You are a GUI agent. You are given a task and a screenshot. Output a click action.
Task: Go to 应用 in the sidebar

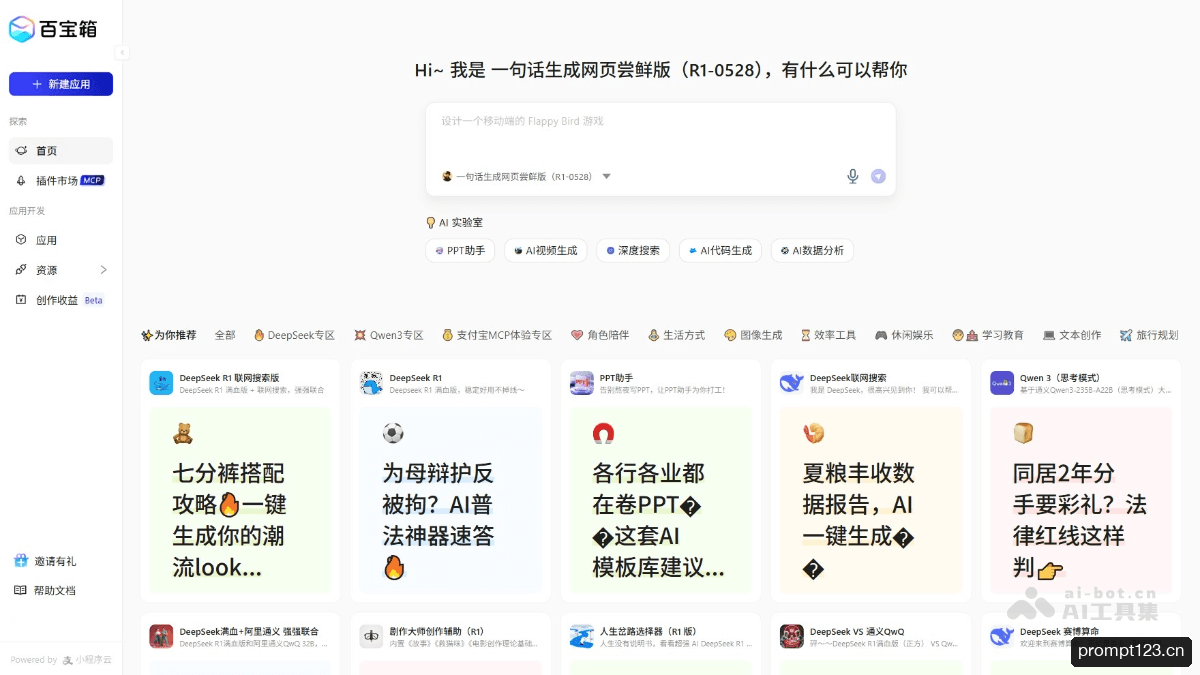[61, 240]
